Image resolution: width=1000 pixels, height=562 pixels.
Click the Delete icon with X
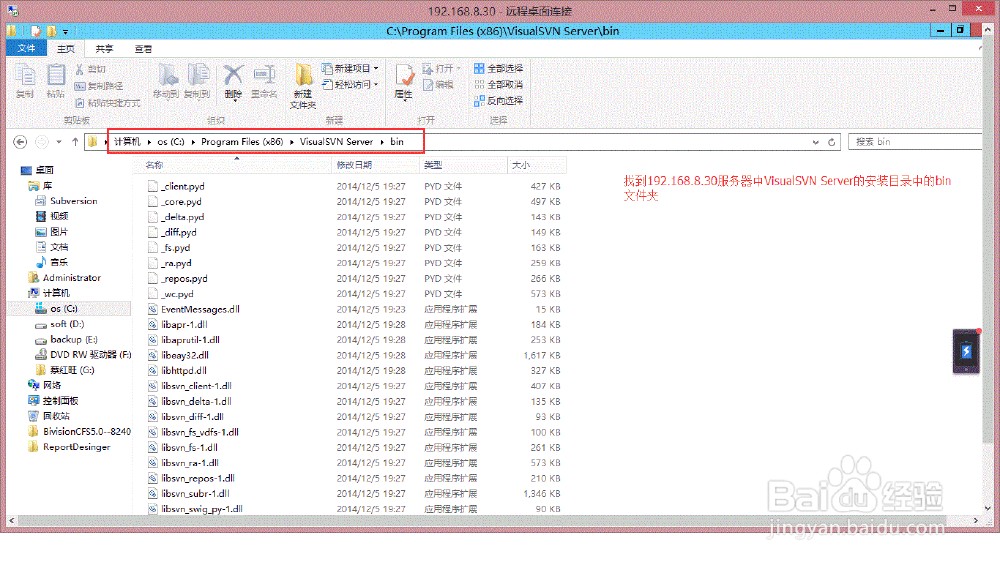[233, 75]
